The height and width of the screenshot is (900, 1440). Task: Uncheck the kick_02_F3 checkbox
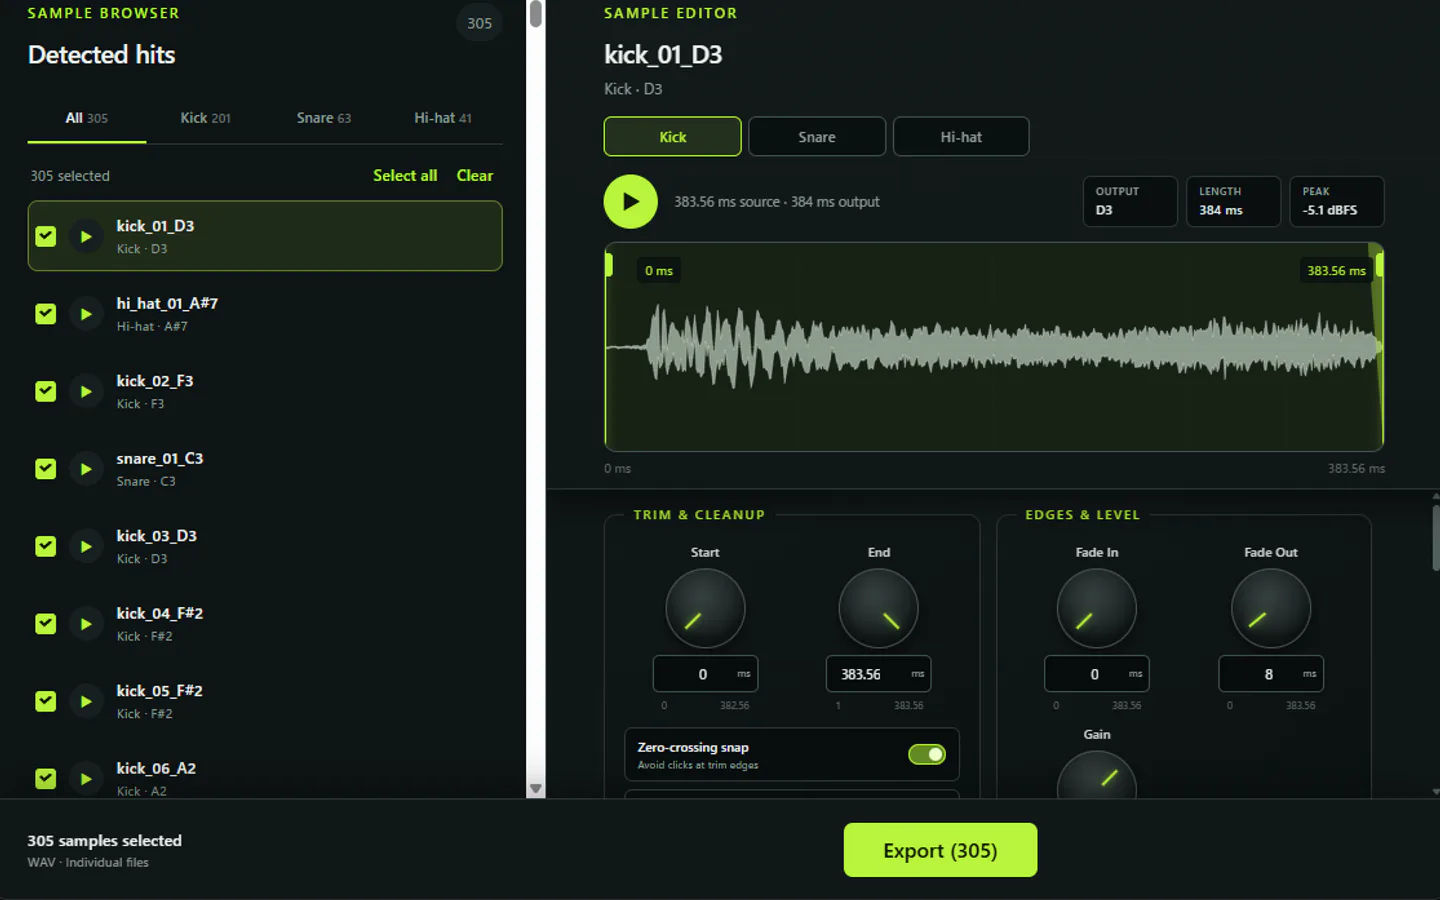(46, 391)
